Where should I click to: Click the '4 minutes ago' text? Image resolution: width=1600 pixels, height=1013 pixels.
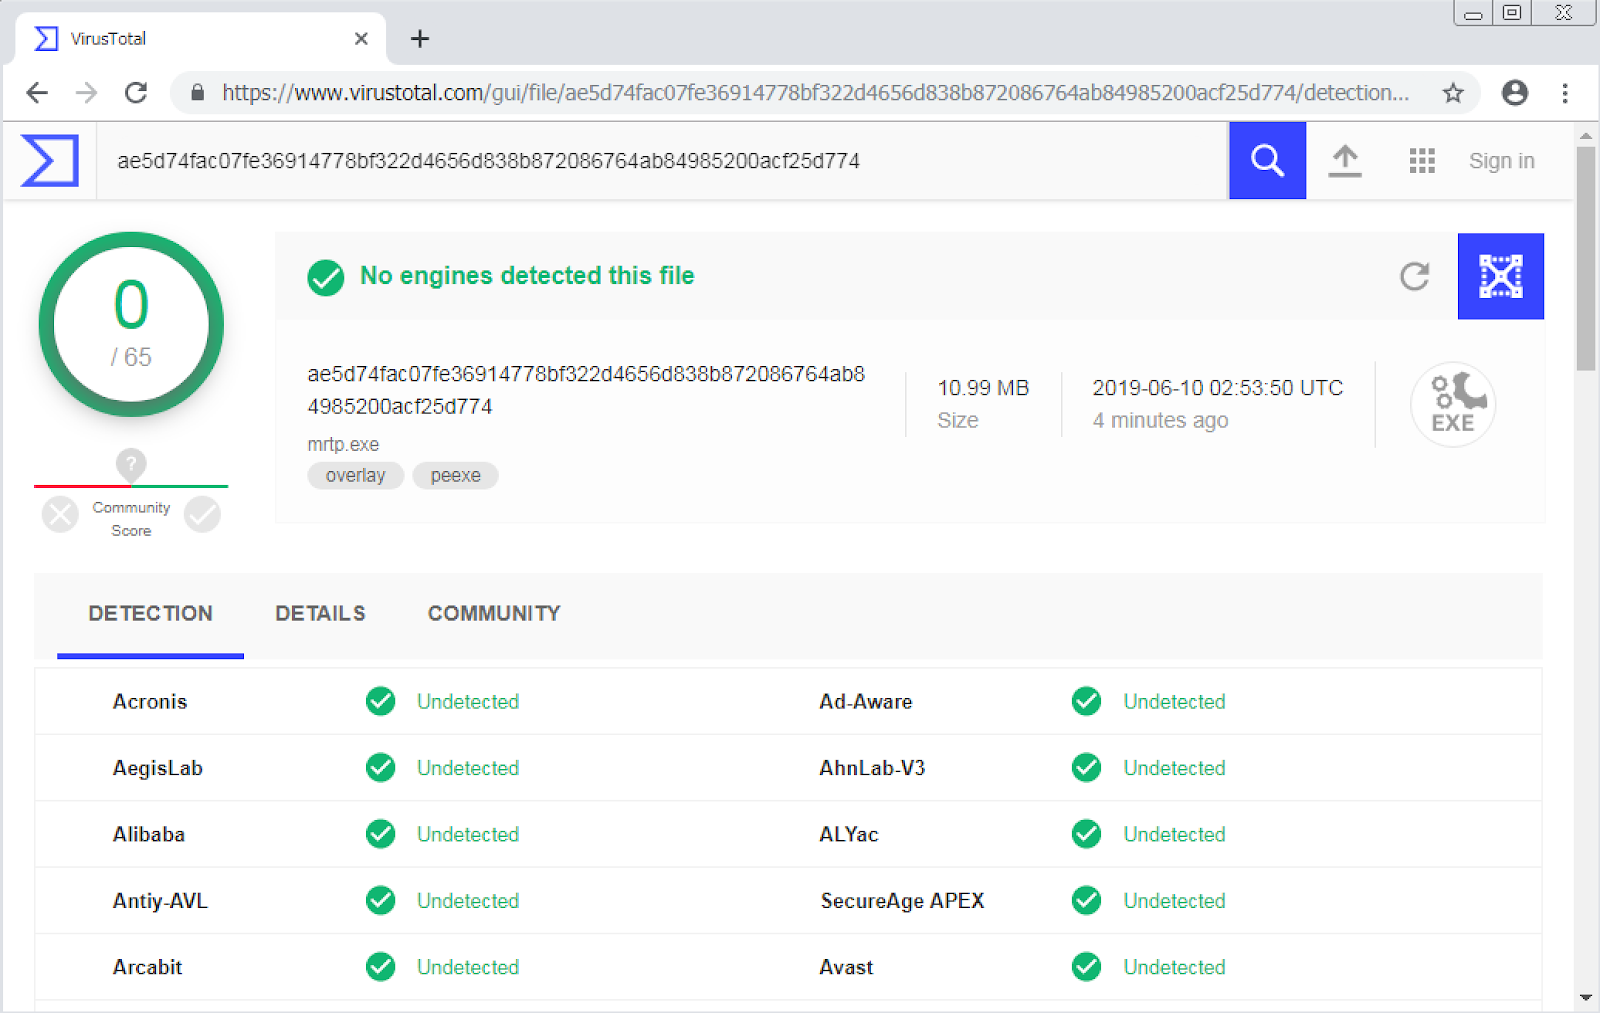tap(1160, 421)
